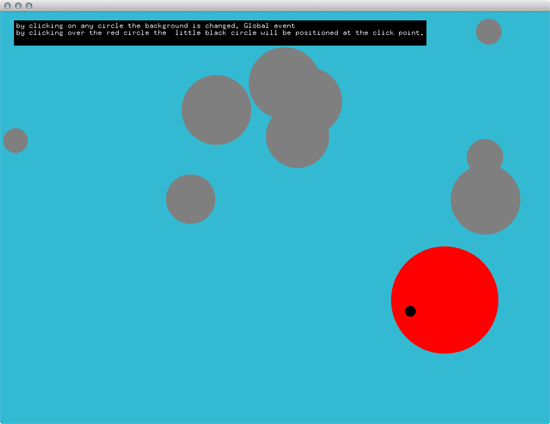Click the little black dot inside the red circle
Viewport: 550px width, 424px height.
click(410, 311)
